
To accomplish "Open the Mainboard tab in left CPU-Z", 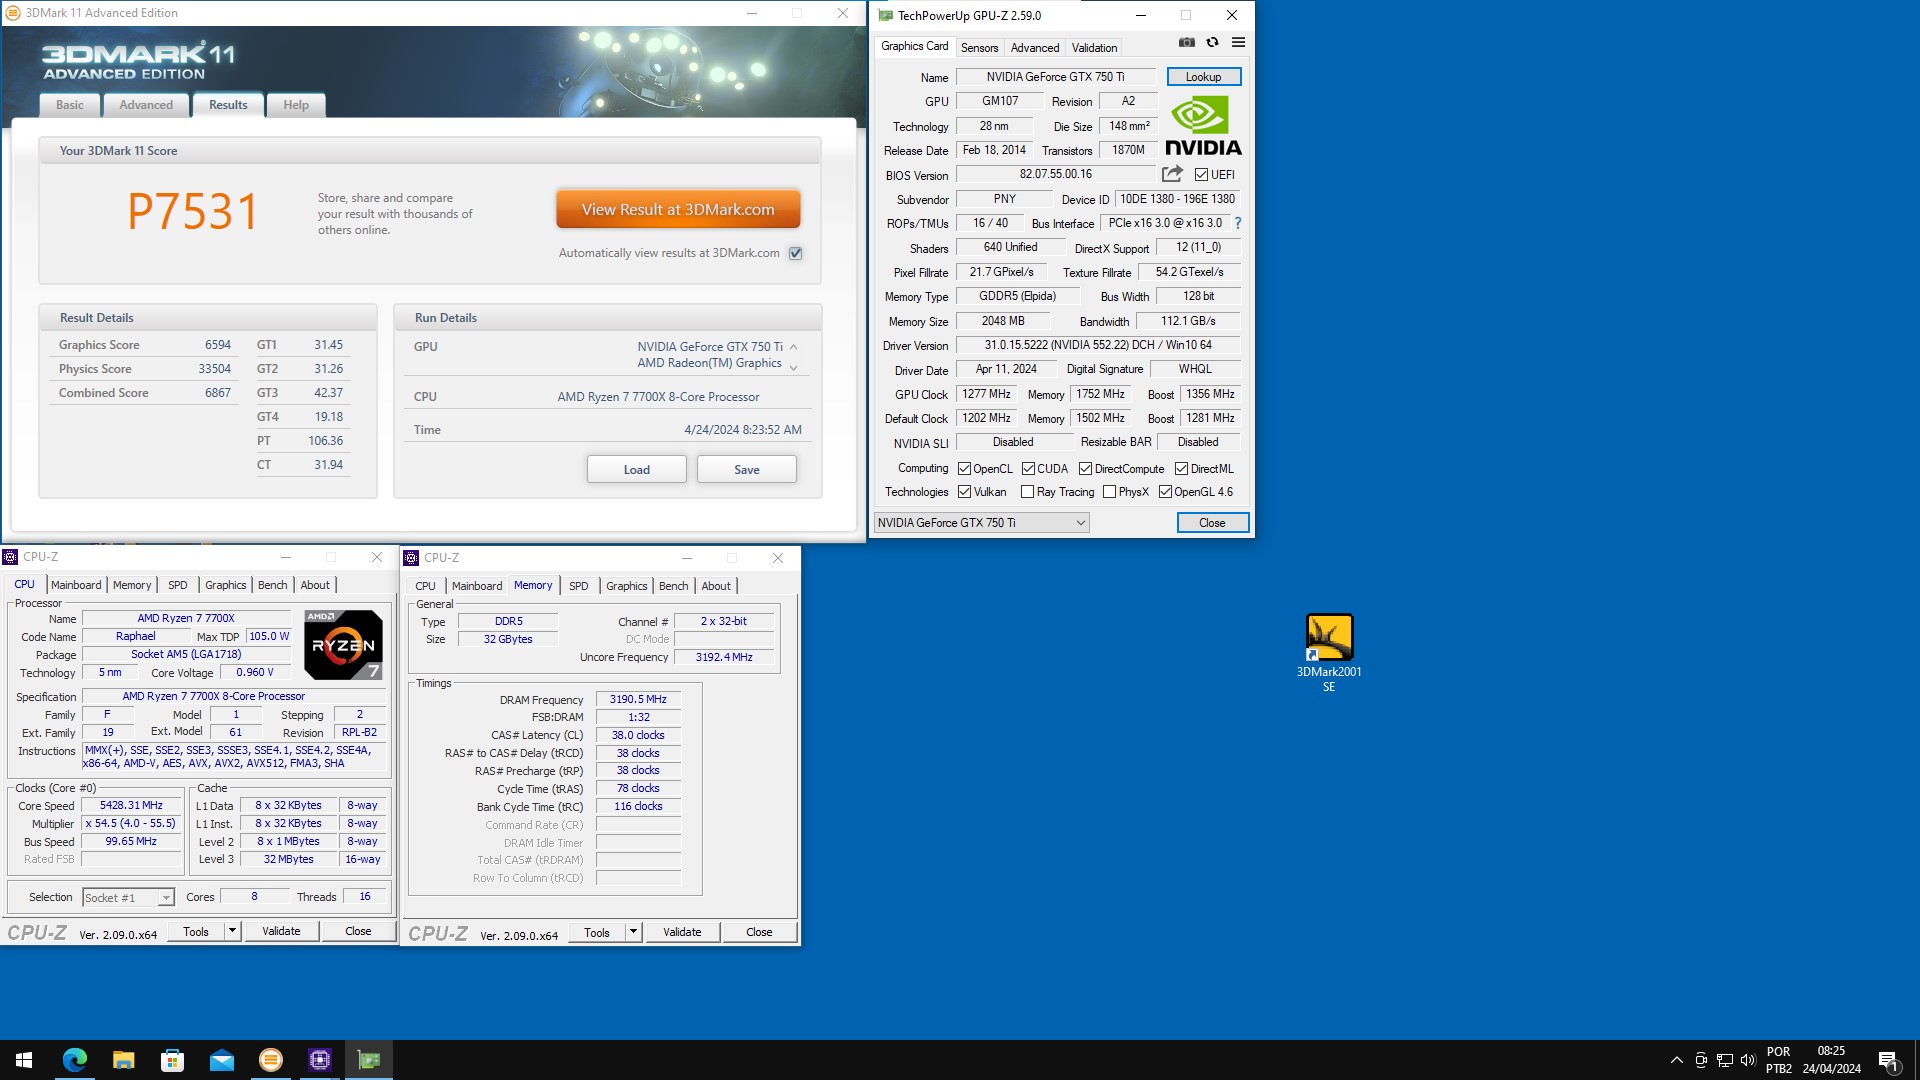I will click(76, 585).
